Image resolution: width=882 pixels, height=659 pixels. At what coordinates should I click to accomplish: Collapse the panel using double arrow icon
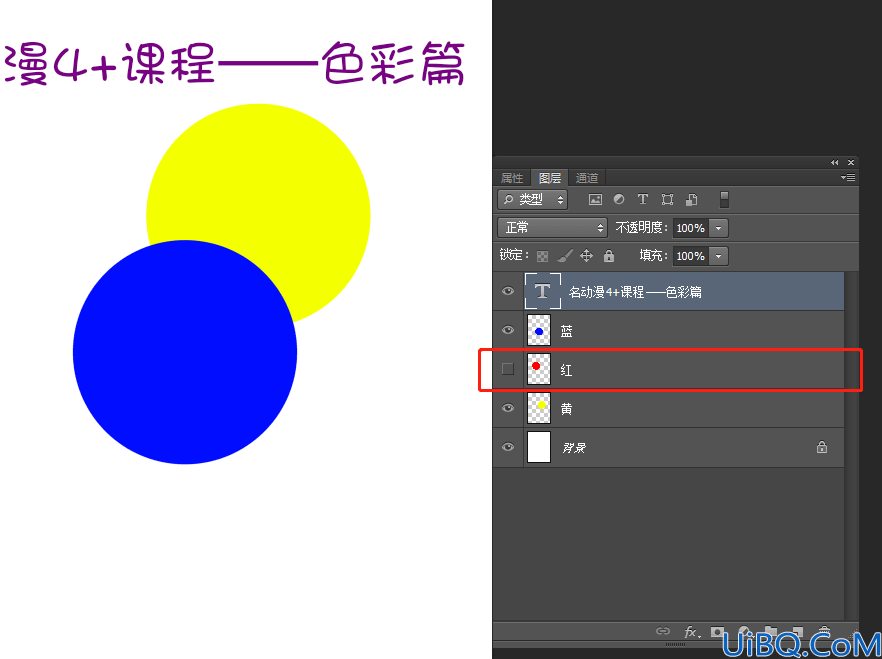pos(834,163)
